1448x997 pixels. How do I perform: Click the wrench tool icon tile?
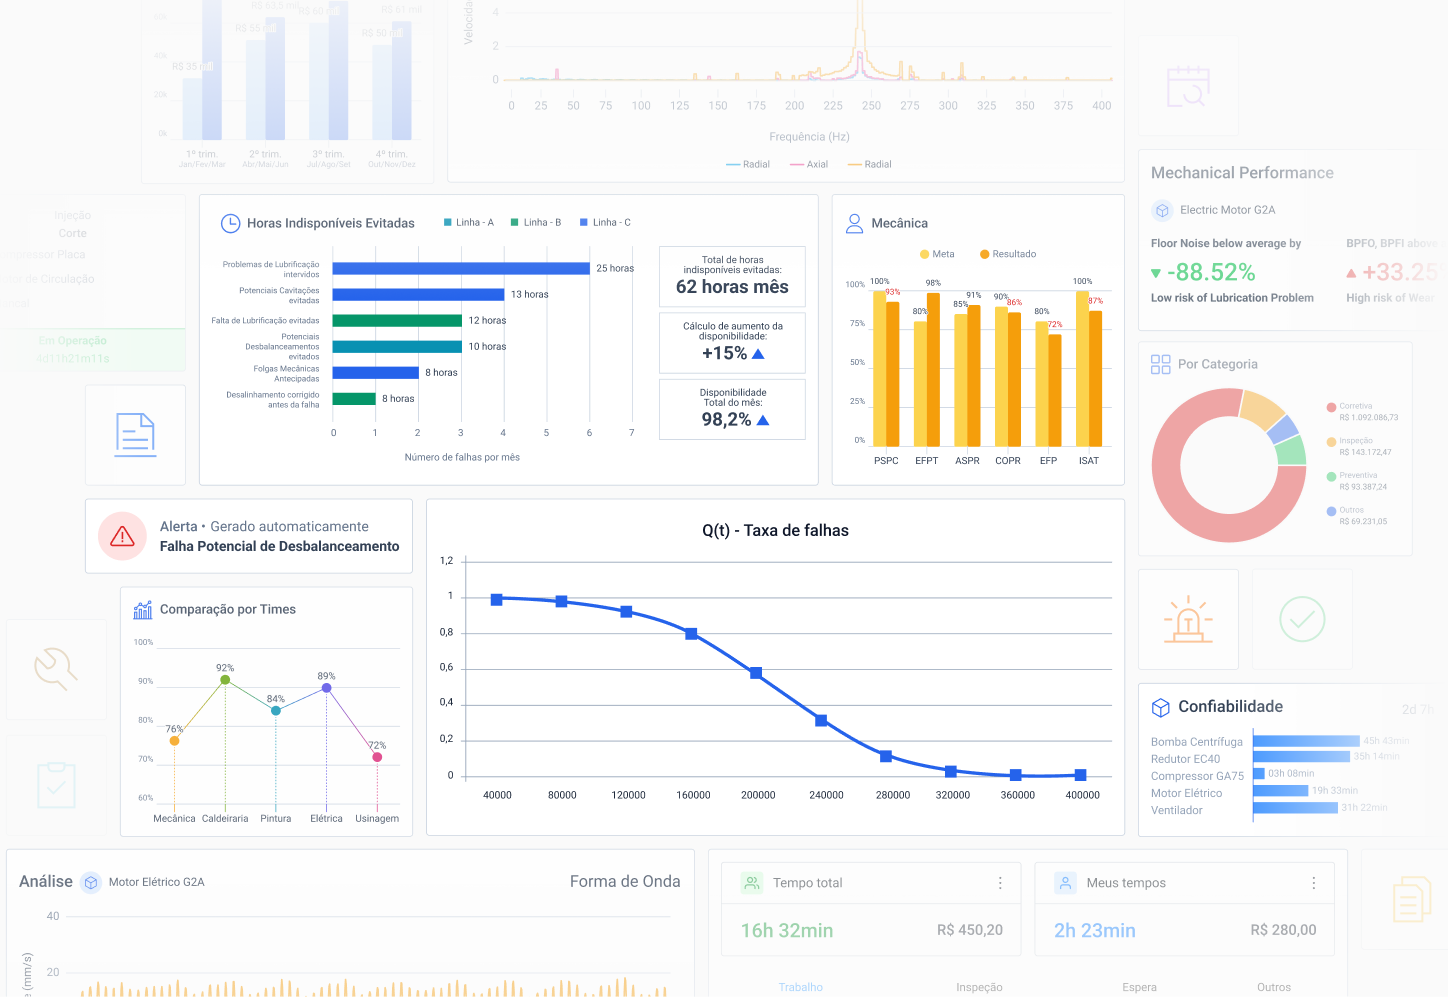[56, 669]
